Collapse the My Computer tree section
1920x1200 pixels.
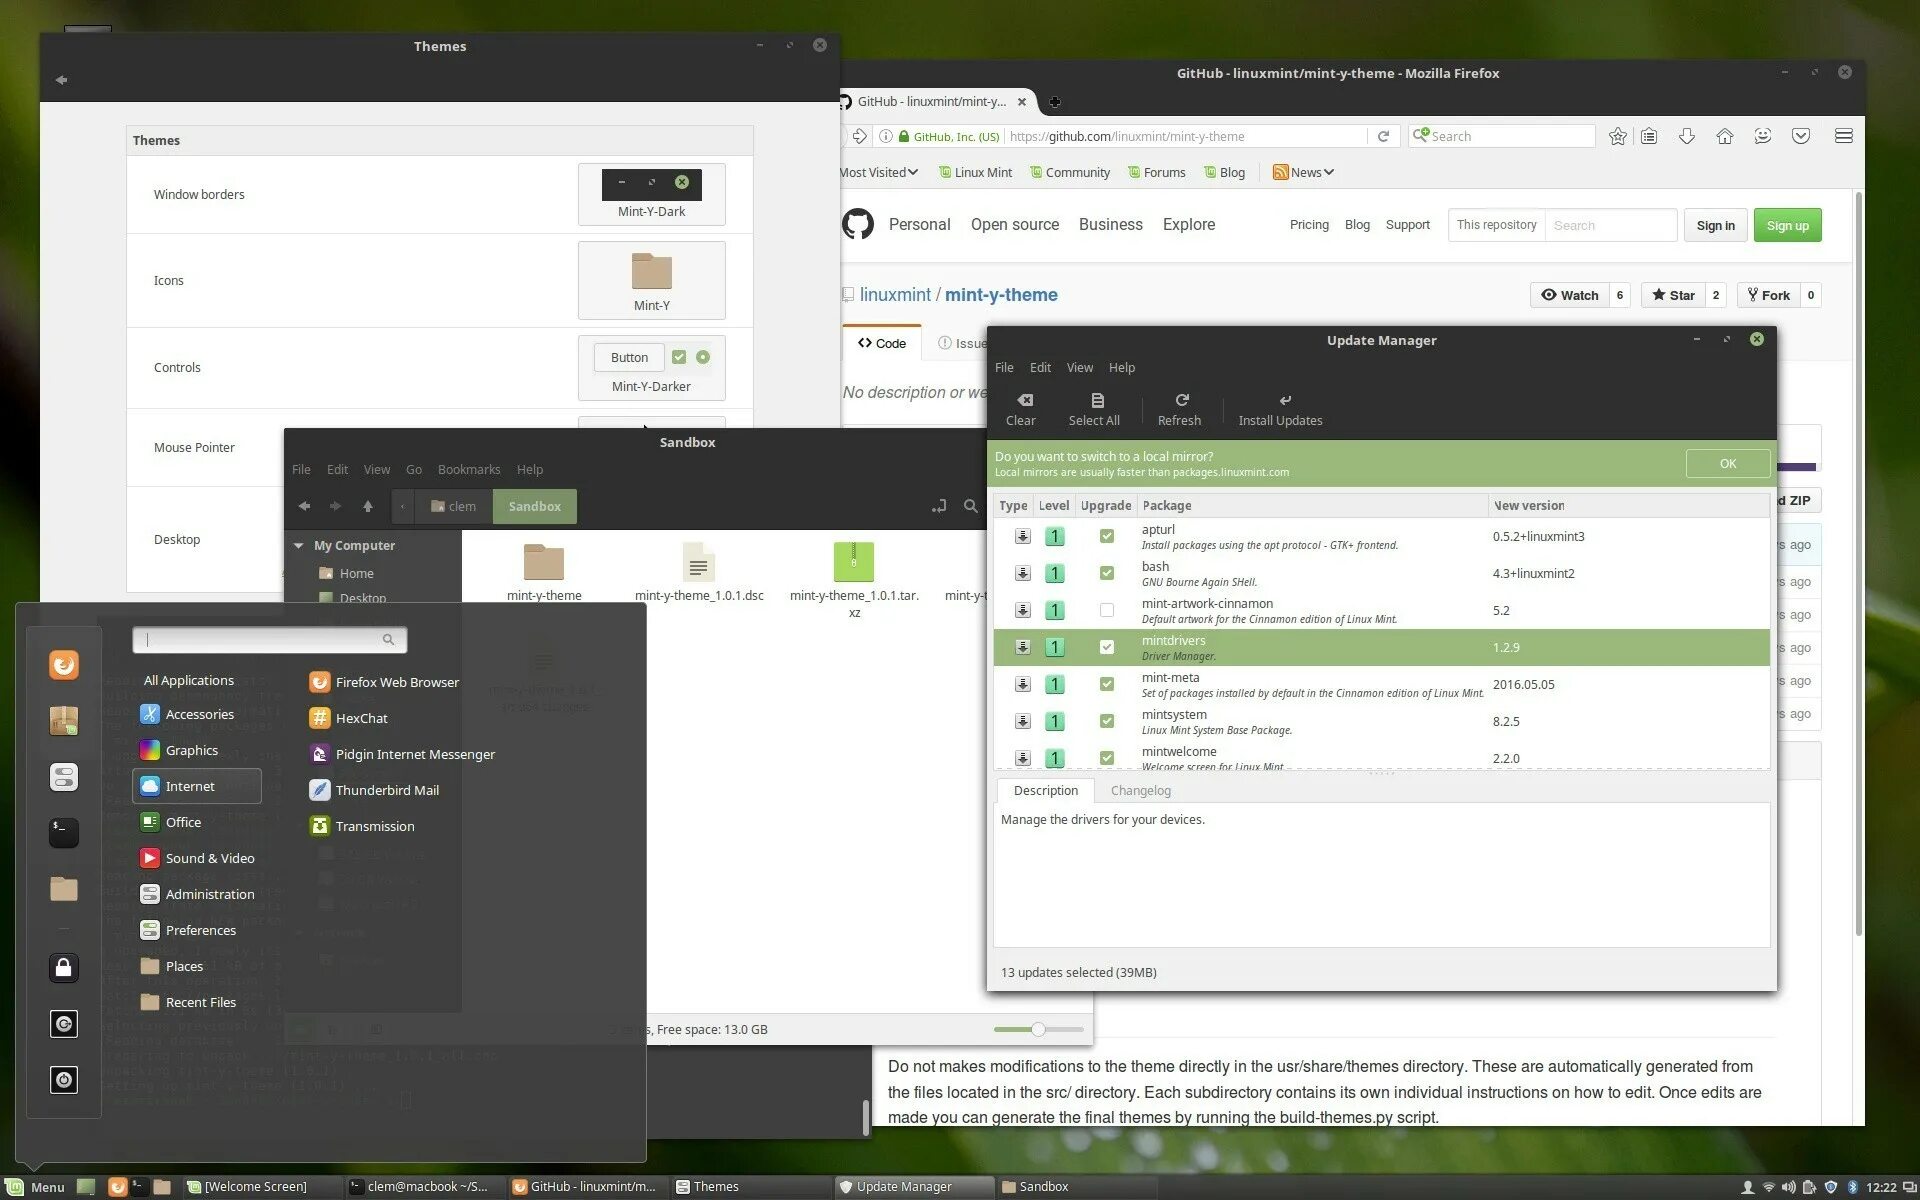298,545
